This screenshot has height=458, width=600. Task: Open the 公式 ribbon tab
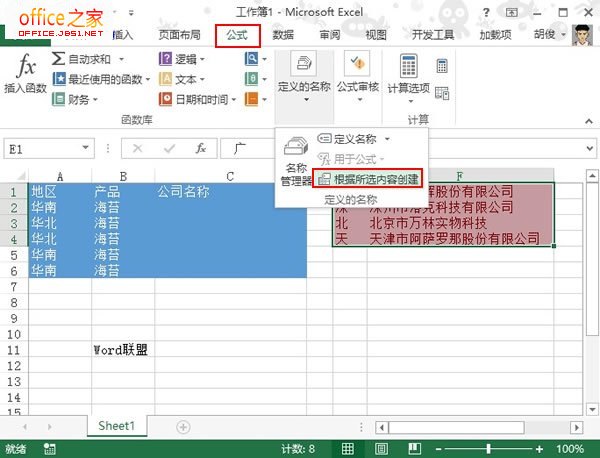237,35
